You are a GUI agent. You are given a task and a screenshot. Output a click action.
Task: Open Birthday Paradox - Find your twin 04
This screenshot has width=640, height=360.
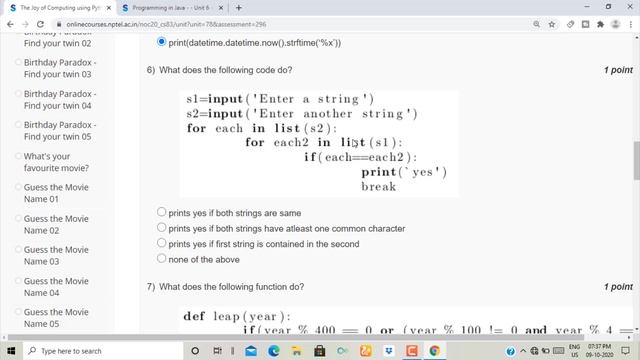(x=60, y=100)
